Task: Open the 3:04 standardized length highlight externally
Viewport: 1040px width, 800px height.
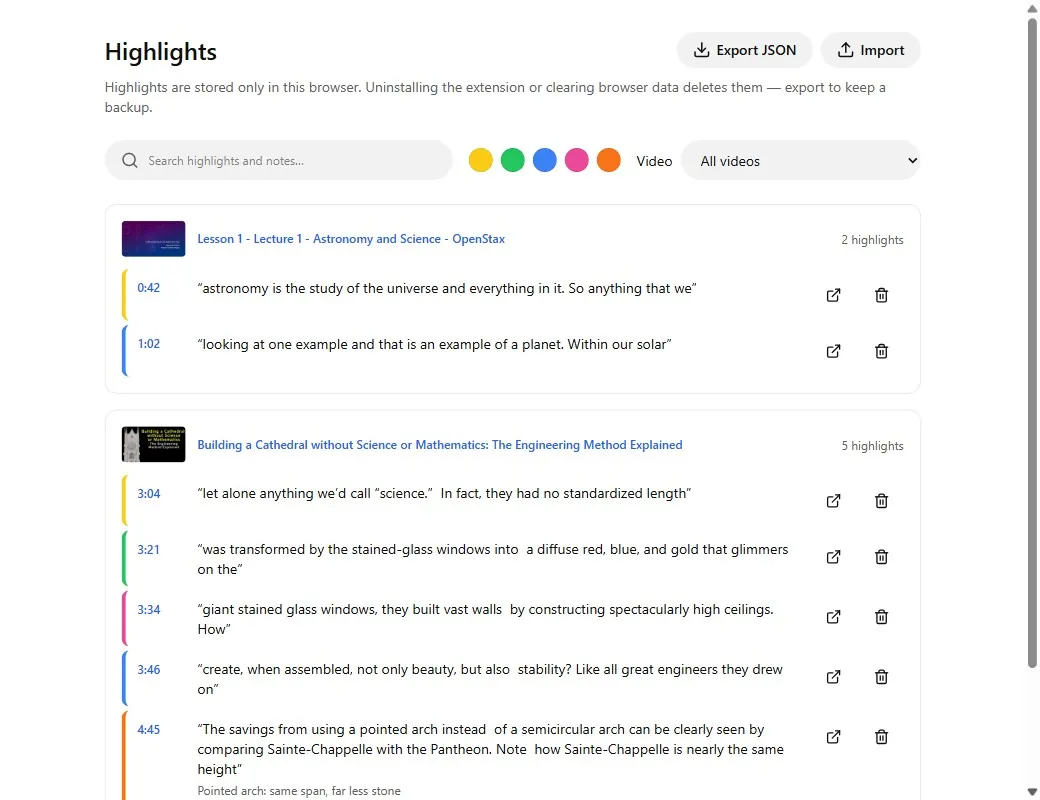Action: tap(834, 501)
